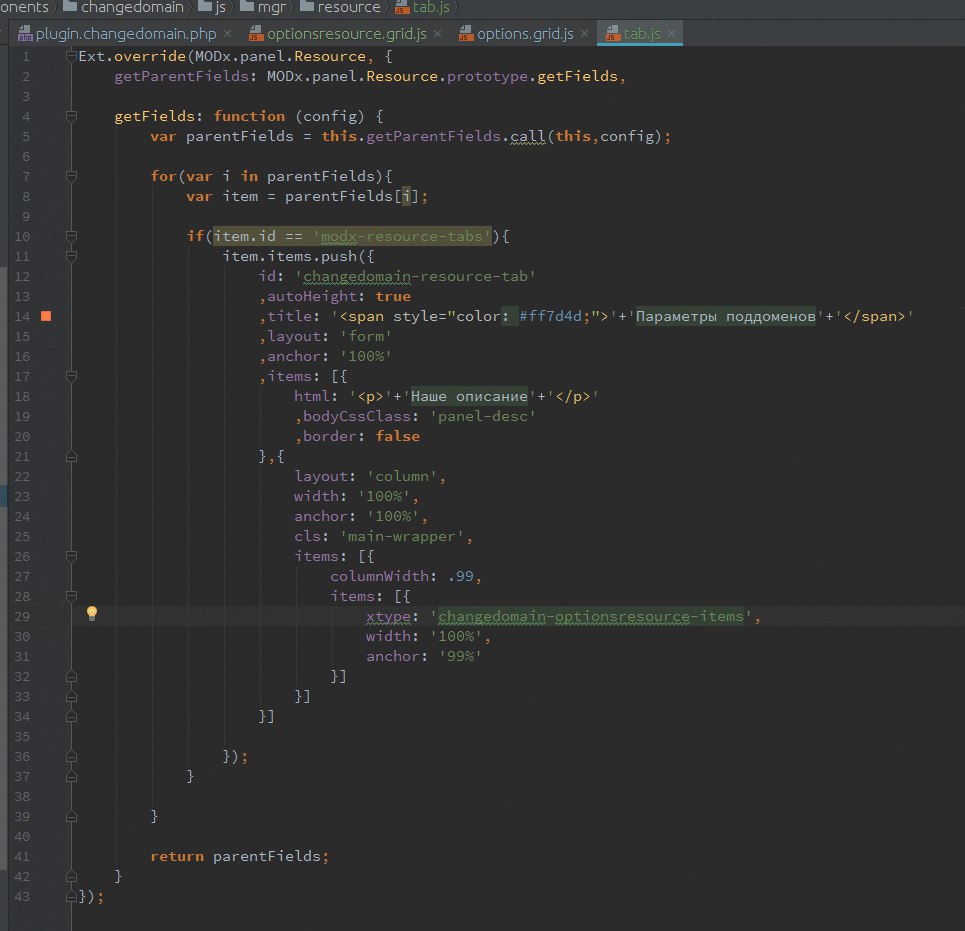The width and height of the screenshot is (965, 931).
Task: Click the 'Наше описание' string
Action: (469, 396)
